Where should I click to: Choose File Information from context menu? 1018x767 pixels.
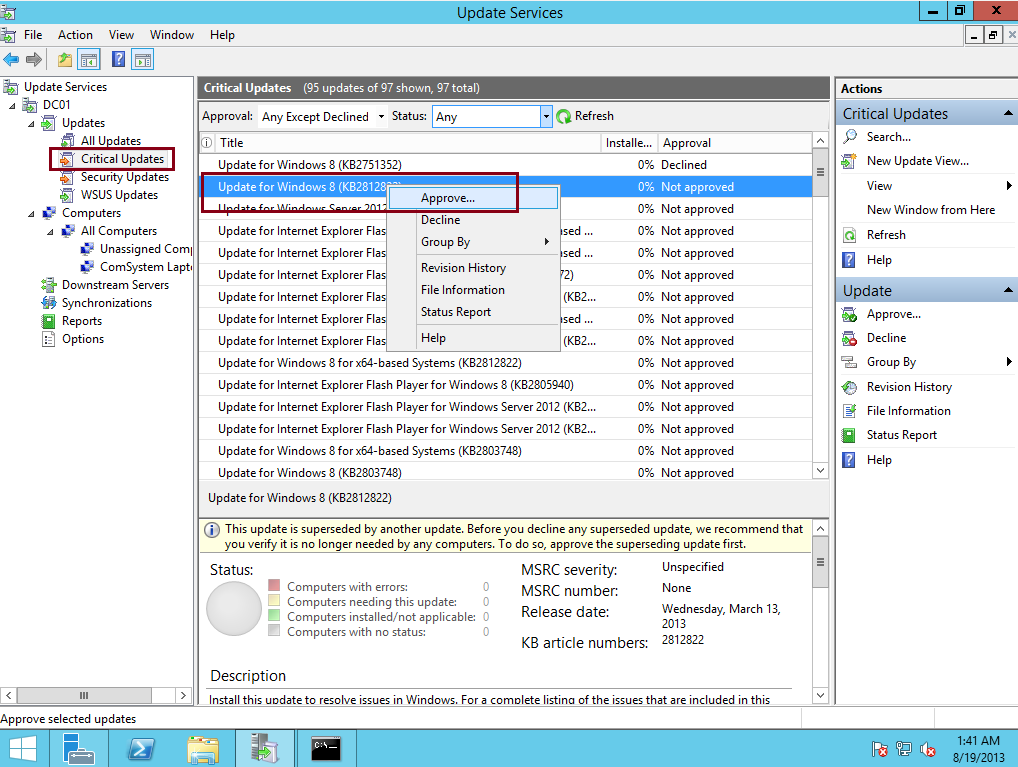[473, 290]
